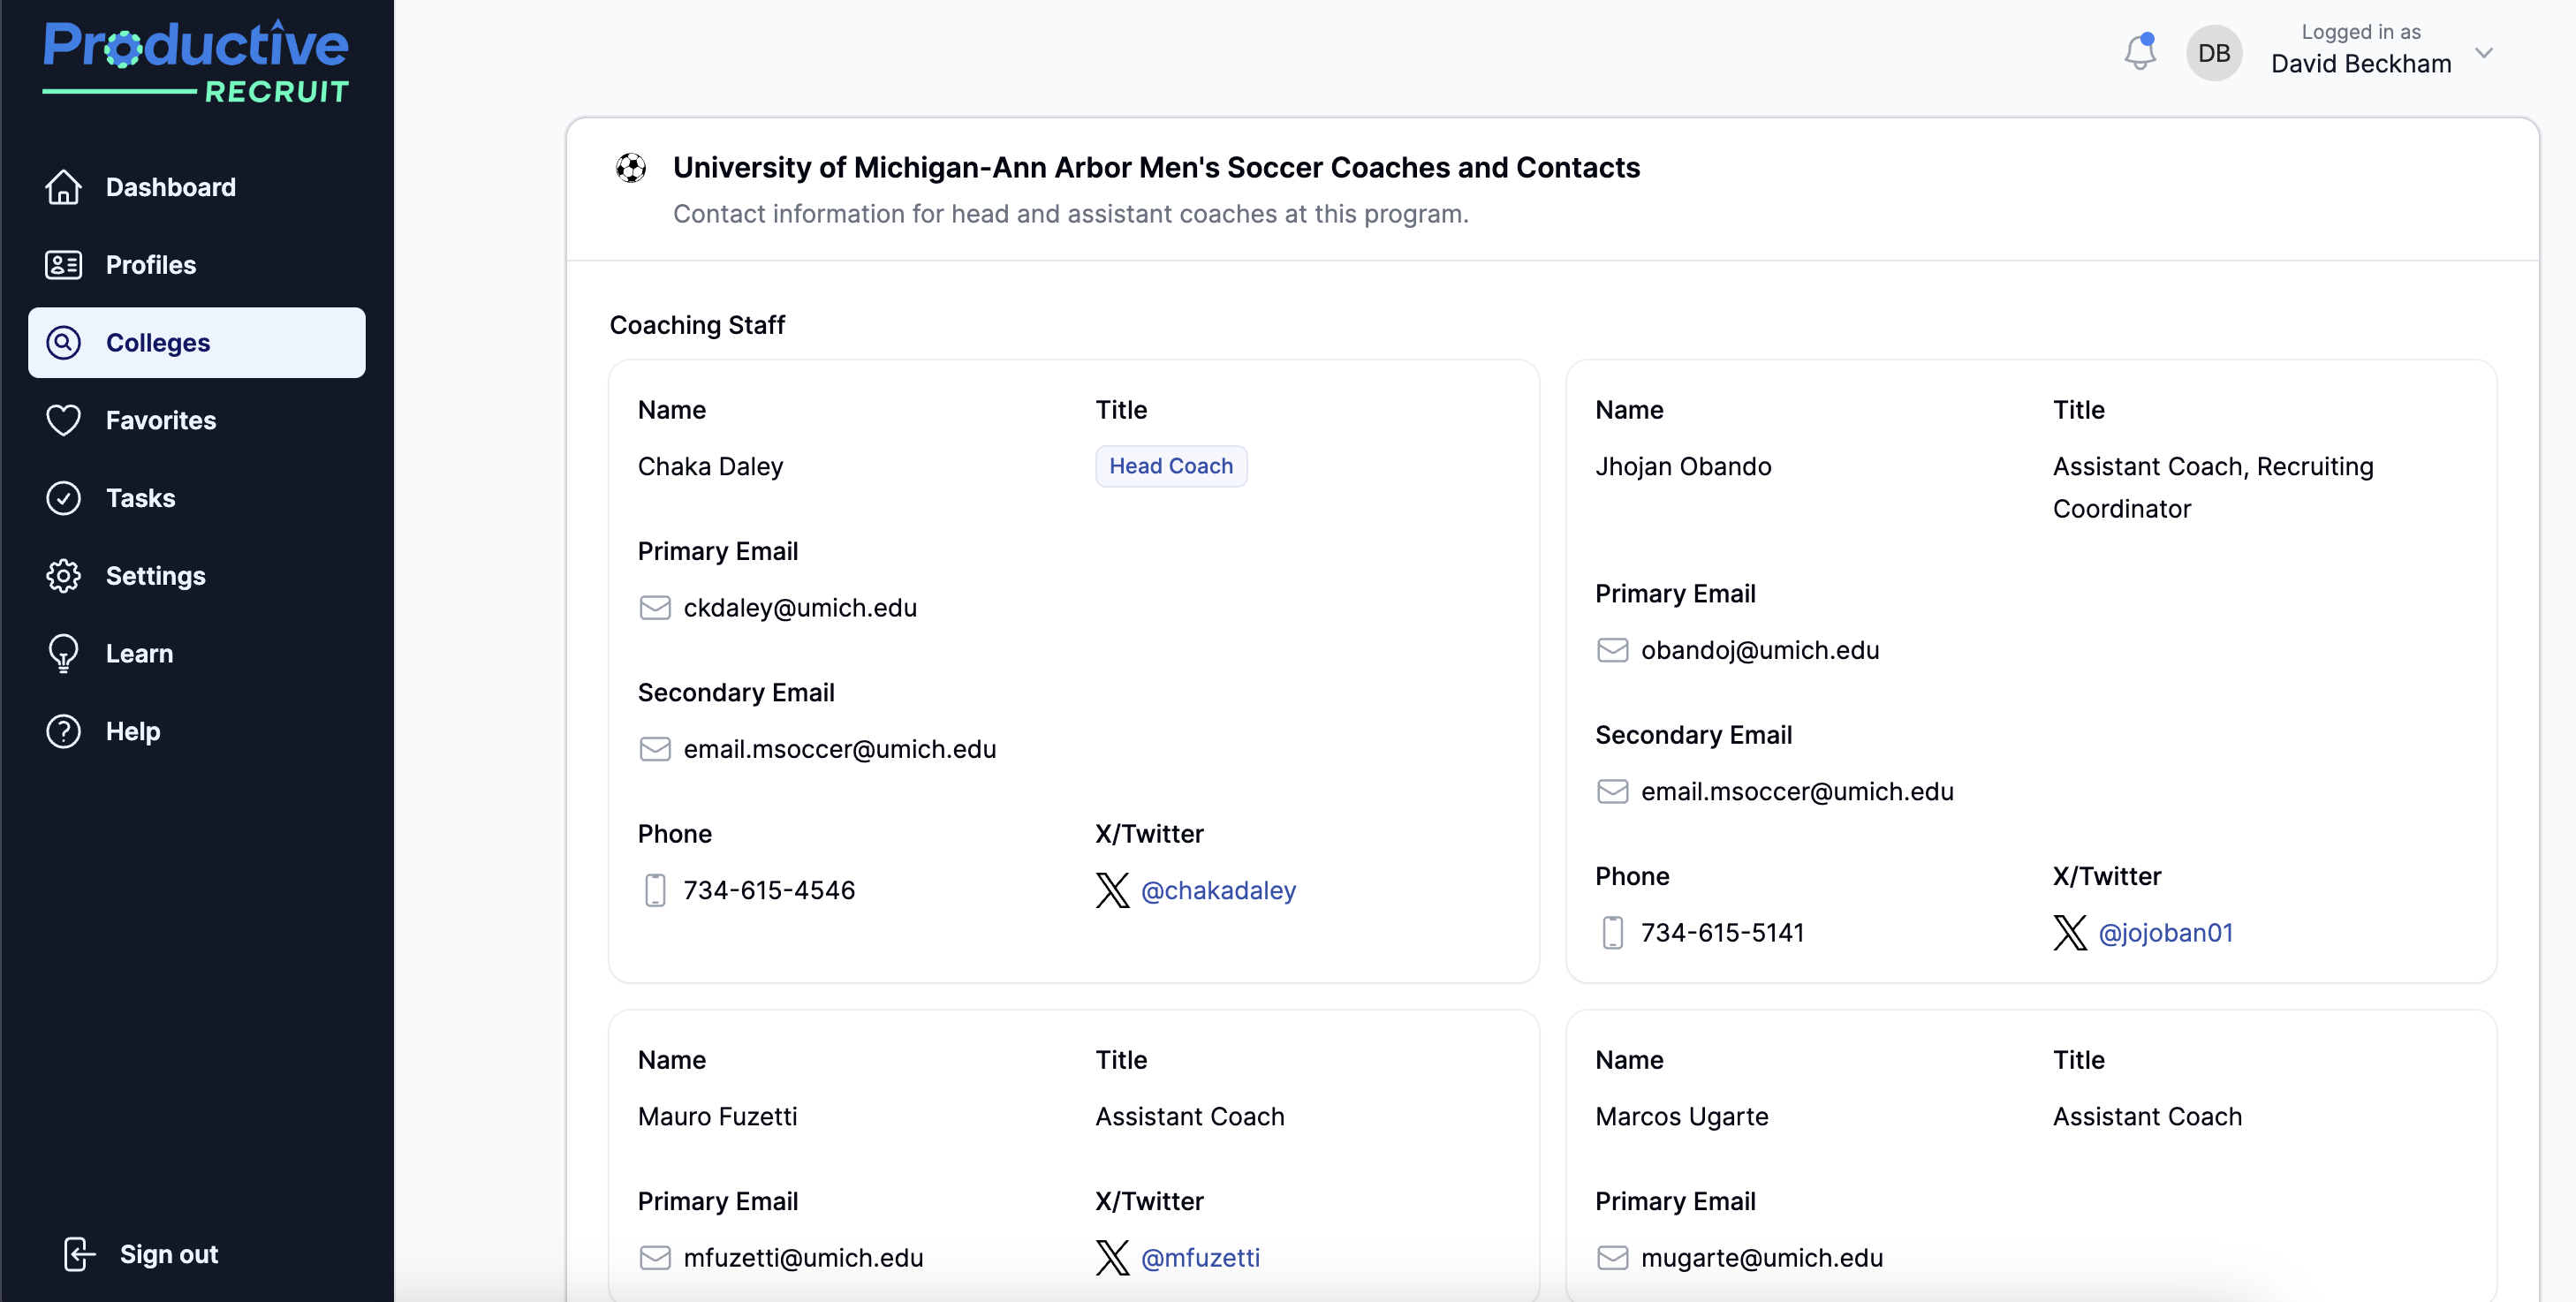Click the soccer ball header icon
Image resolution: width=2576 pixels, height=1302 pixels.
coord(631,168)
